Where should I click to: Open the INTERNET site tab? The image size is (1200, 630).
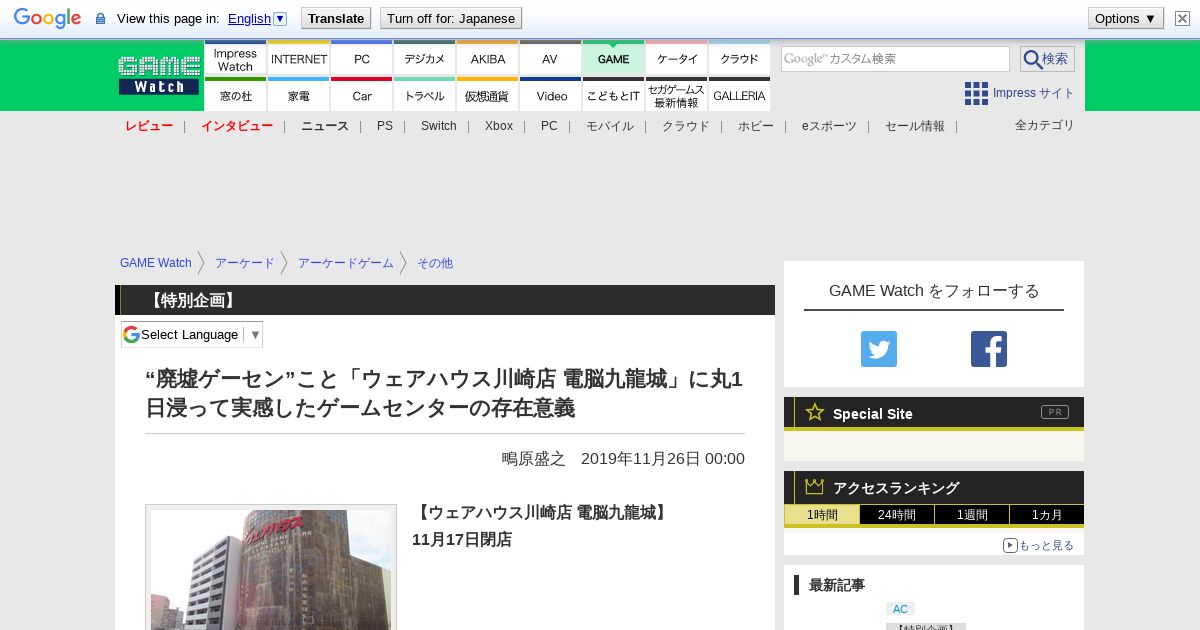(299, 59)
